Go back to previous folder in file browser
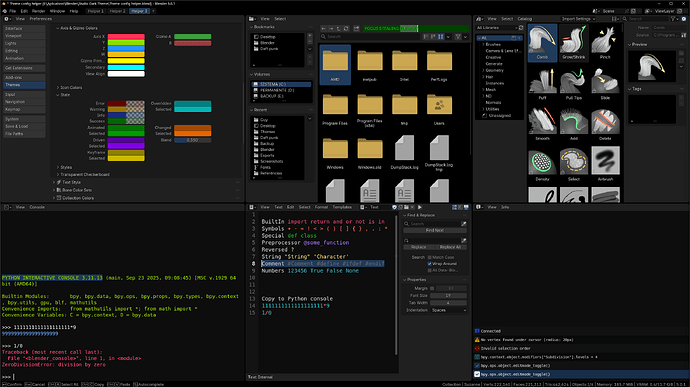 click(323, 29)
